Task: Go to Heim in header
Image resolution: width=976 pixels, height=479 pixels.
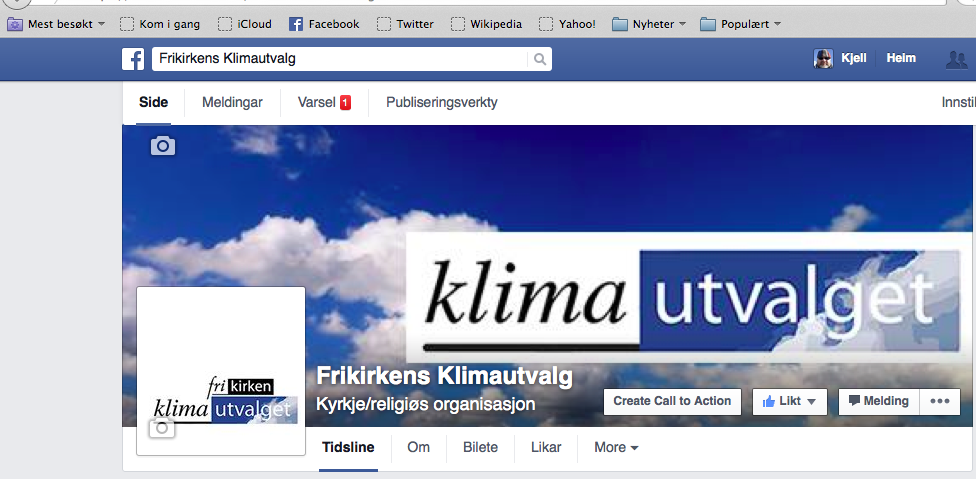Action: (x=901, y=58)
